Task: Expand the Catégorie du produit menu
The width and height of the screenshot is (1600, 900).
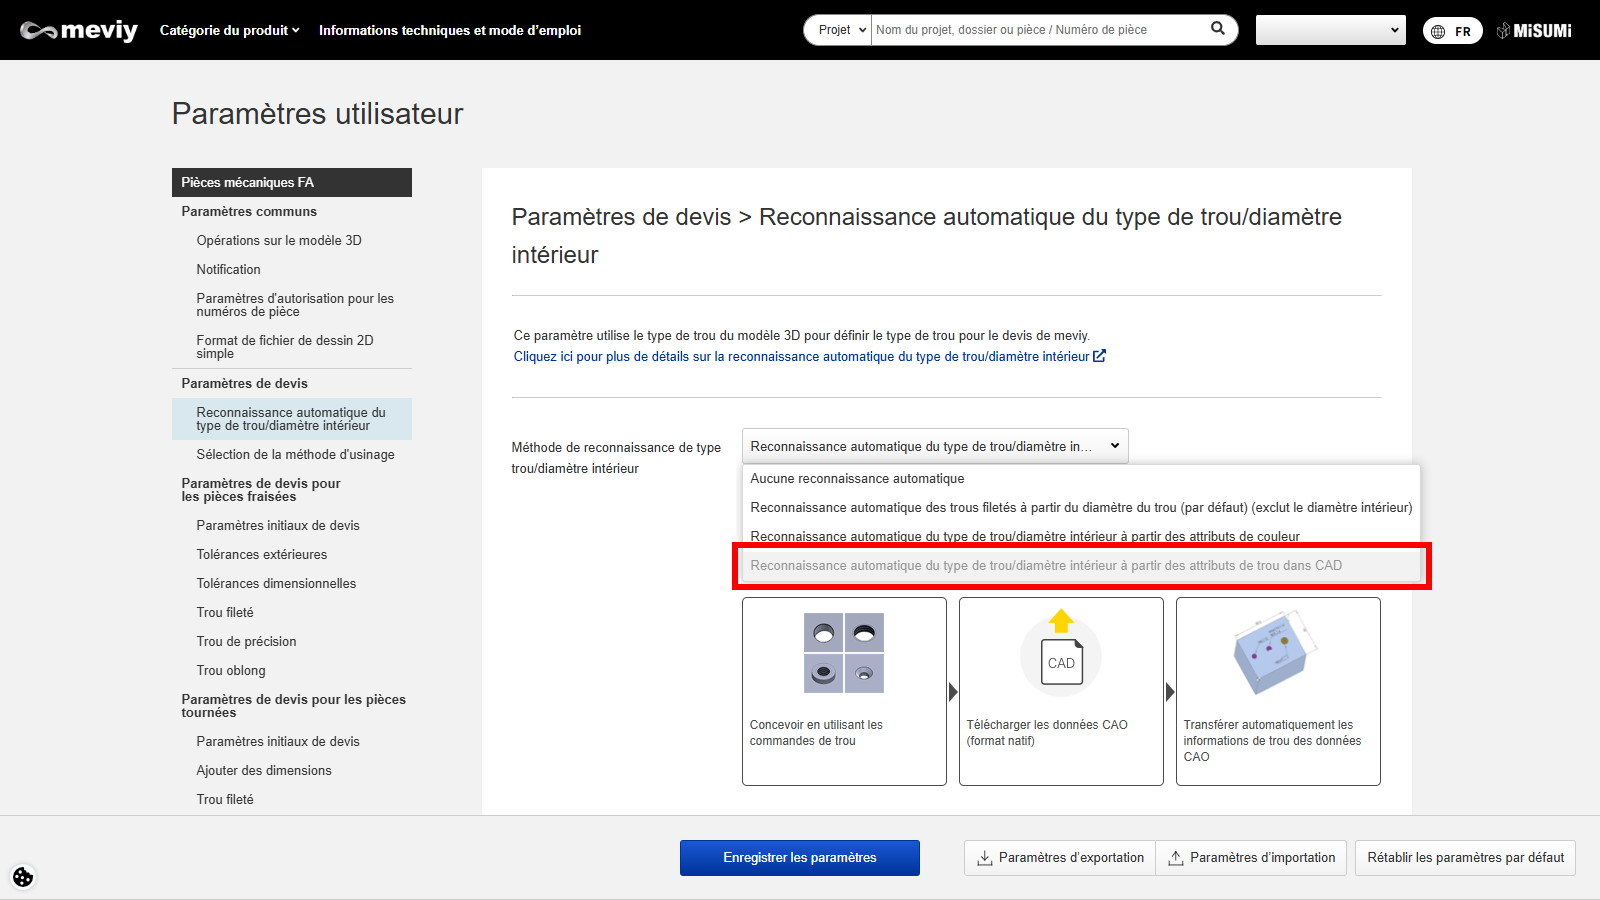Action: click(229, 30)
